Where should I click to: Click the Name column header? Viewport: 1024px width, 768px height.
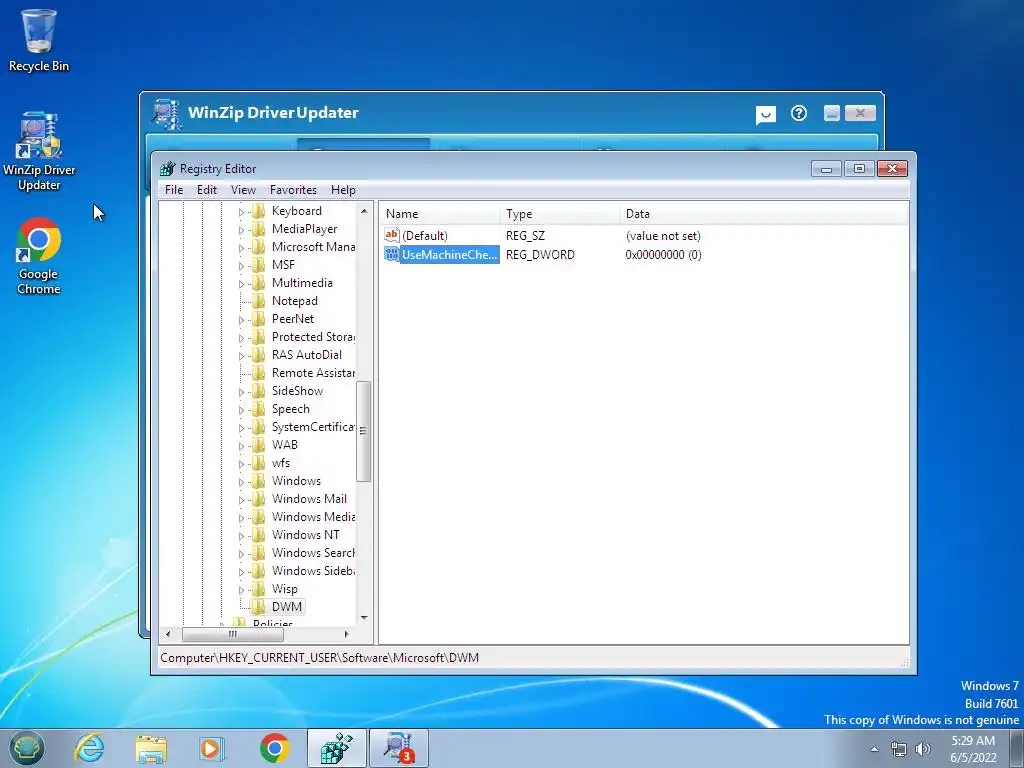click(x=440, y=214)
